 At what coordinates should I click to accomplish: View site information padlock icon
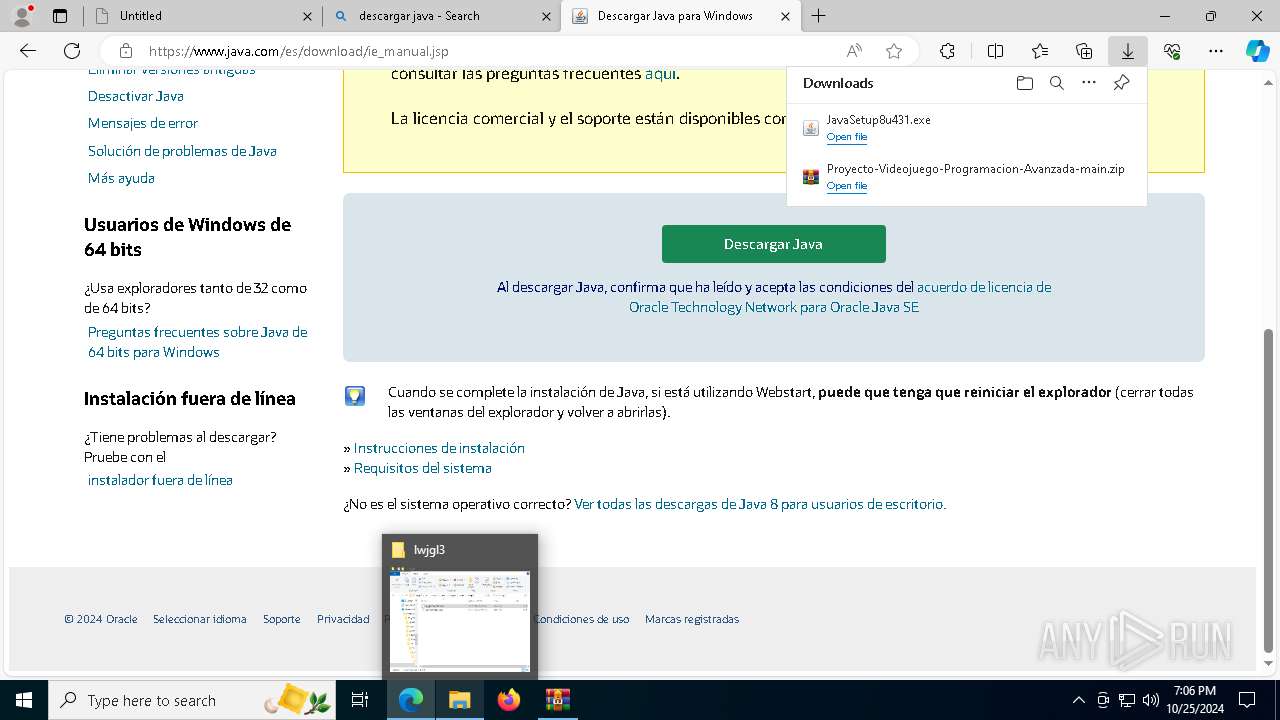pyautogui.click(x=126, y=51)
